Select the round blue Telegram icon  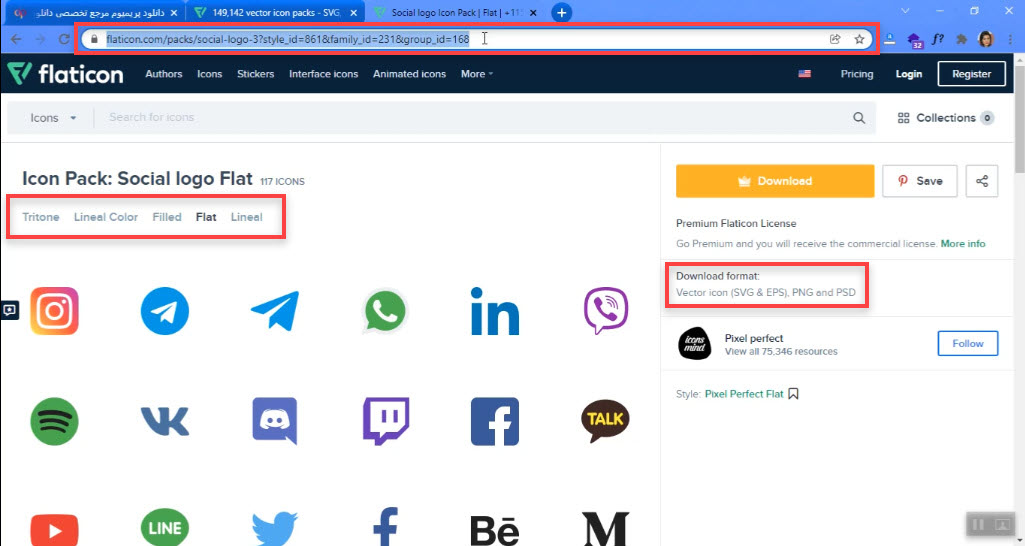point(165,311)
